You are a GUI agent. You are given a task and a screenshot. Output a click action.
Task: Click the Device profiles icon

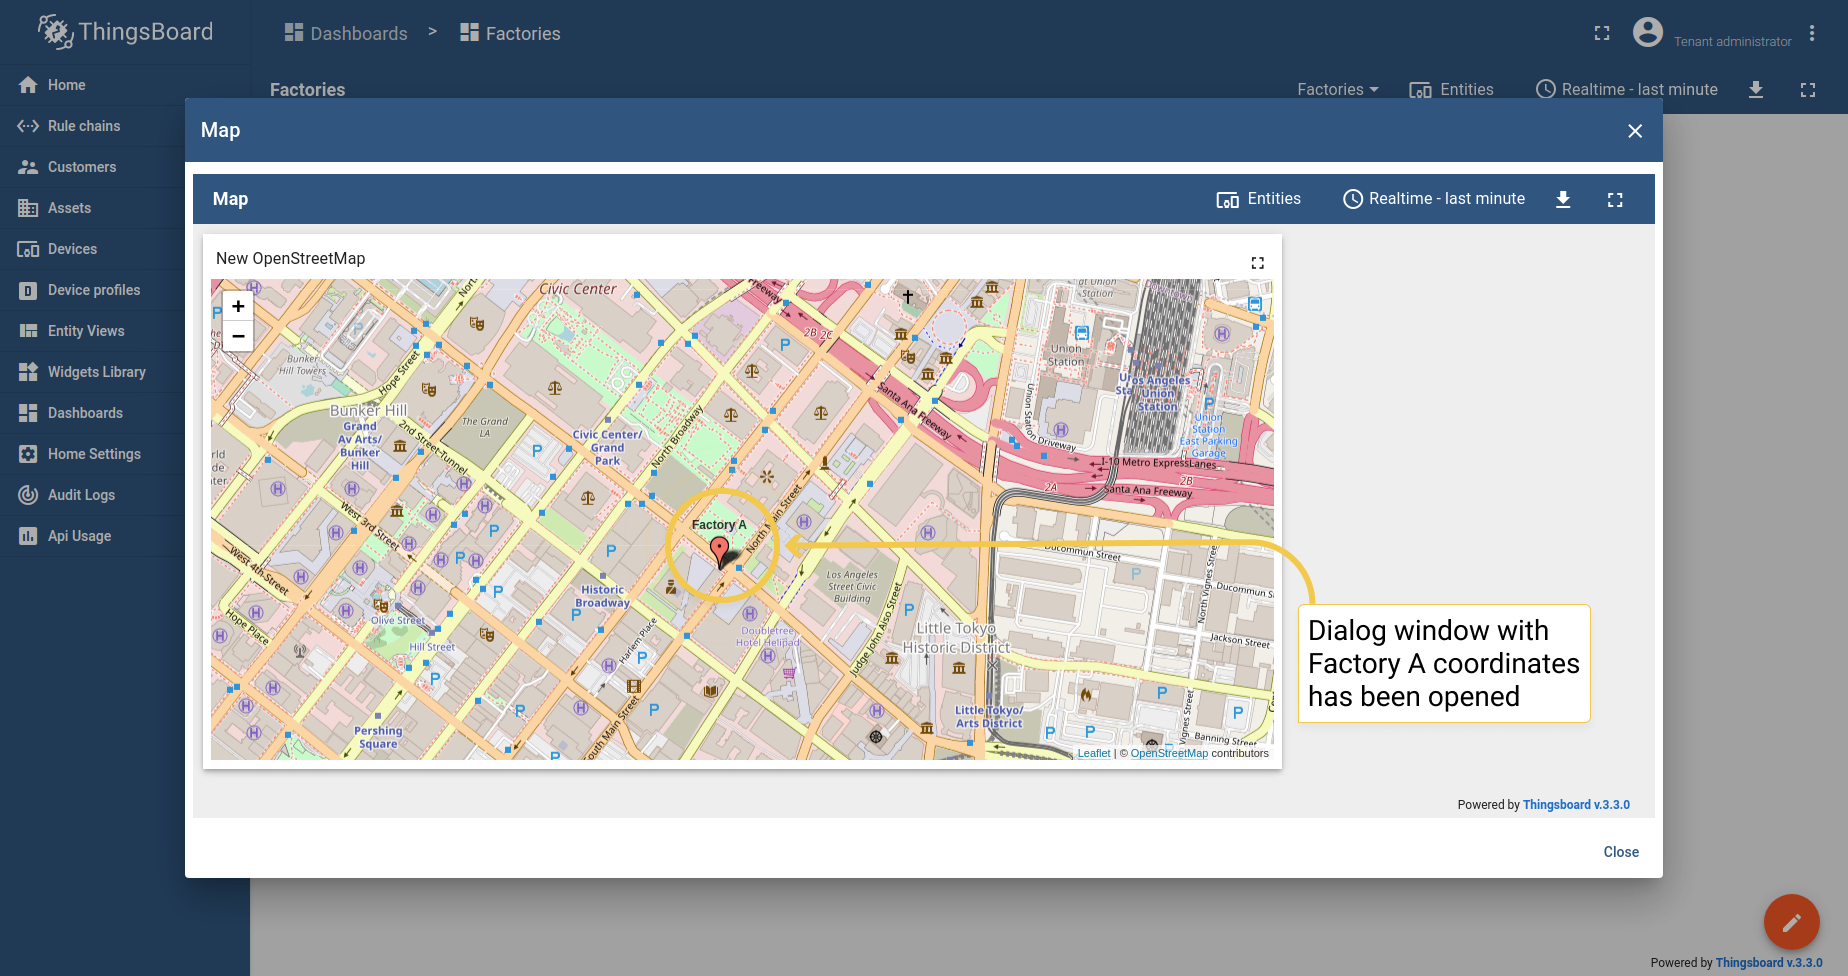click(x=28, y=290)
